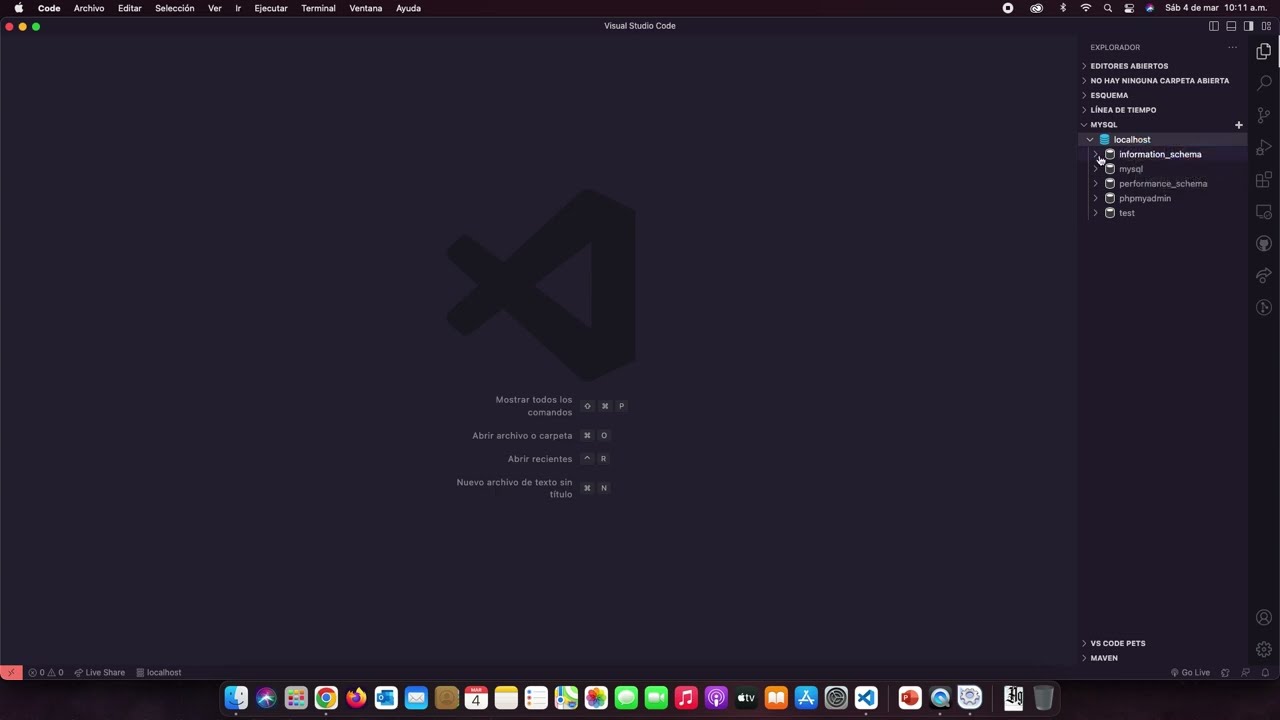The width and height of the screenshot is (1280, 720).
Task: Open the Apple menu
Action: pos(18,8)
